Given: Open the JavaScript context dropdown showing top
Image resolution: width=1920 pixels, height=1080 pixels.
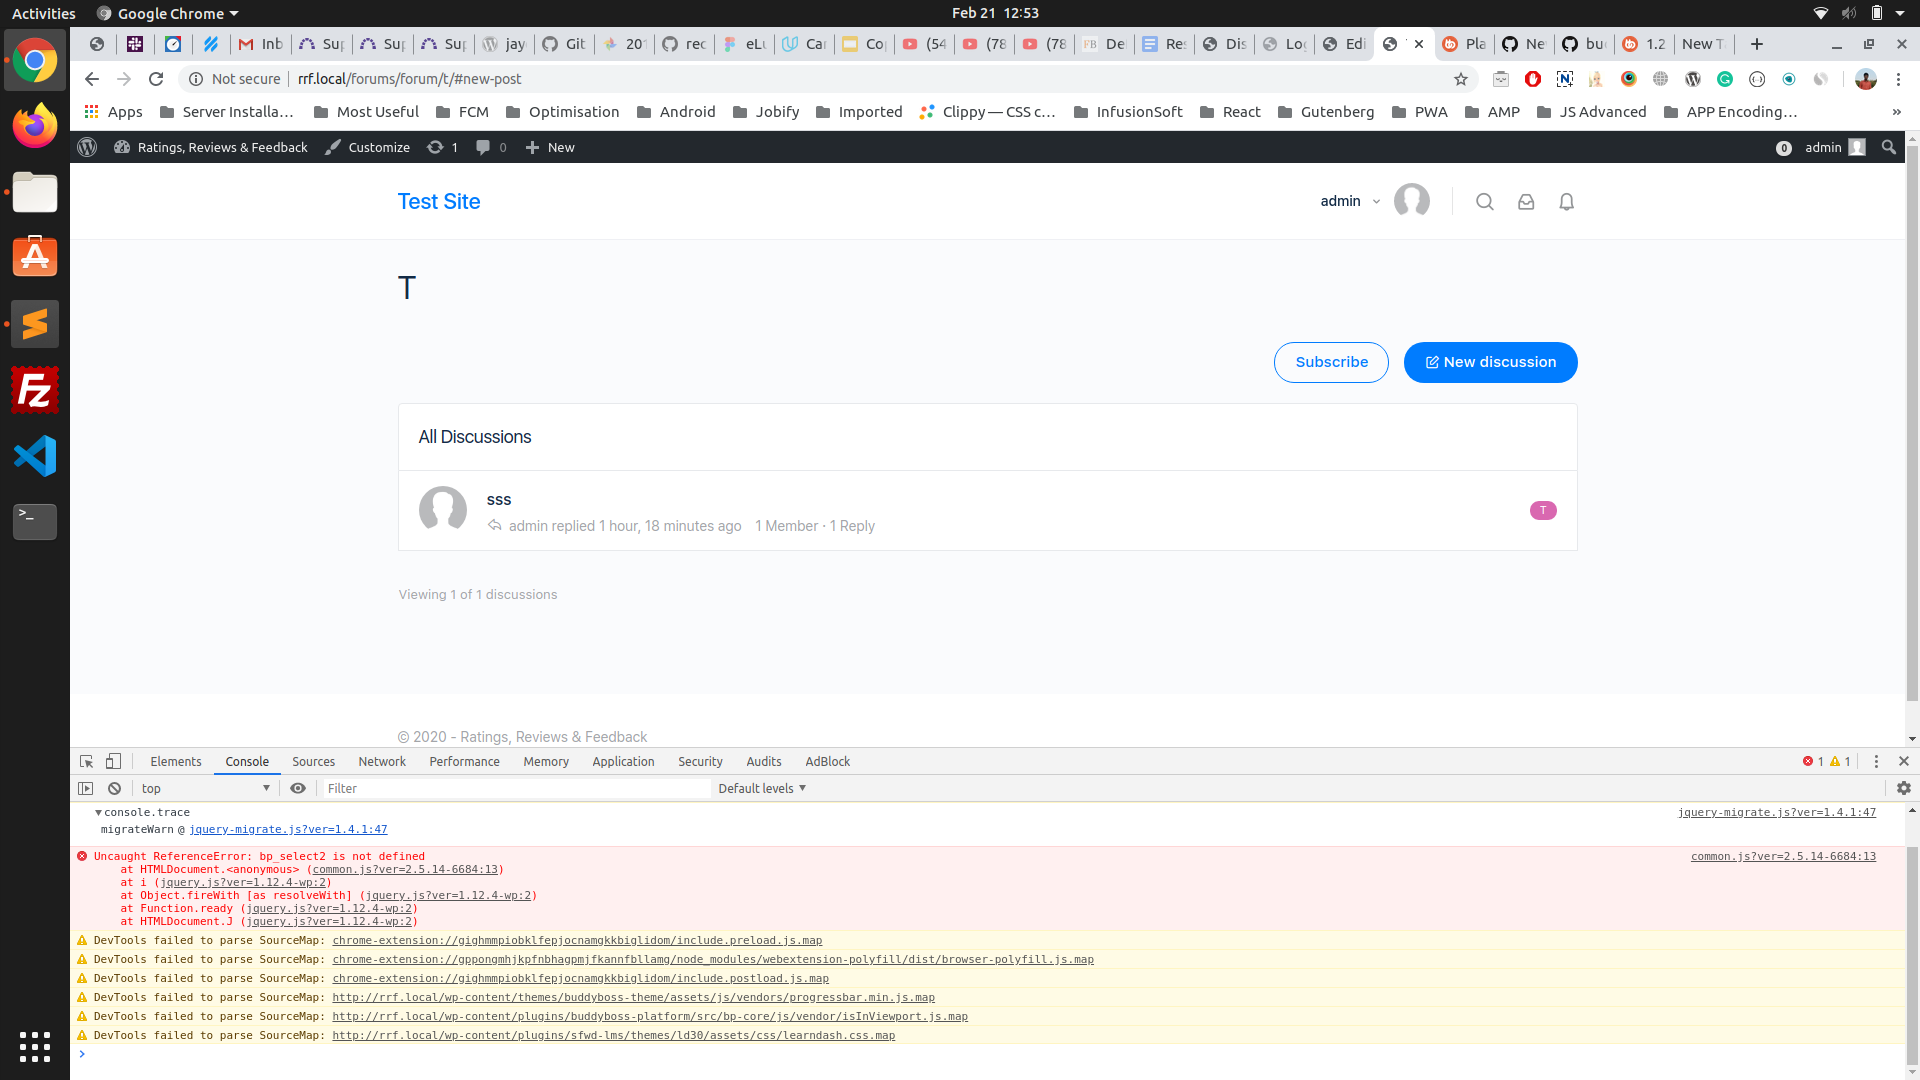Looking at the screenshot, I should tap(205, 788).
